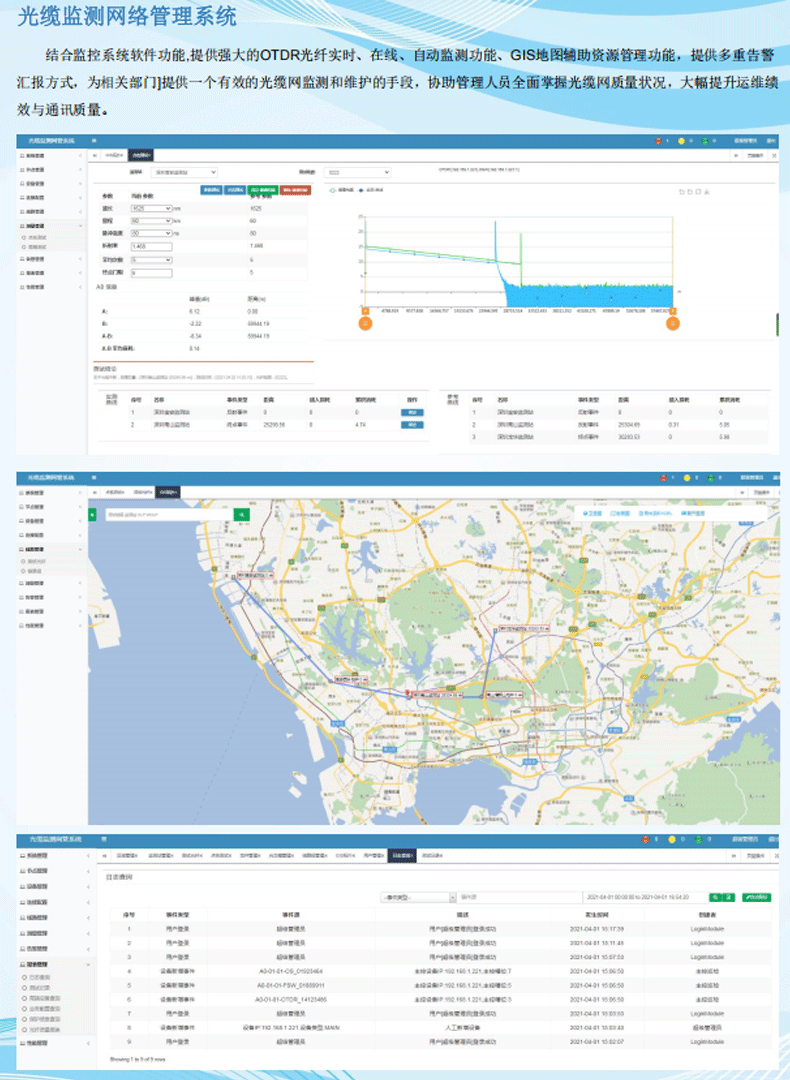Click the red alarm icon in the log screen header
Image resolution: width=790 pixels, height=1080 pixels.
[646, 840]
